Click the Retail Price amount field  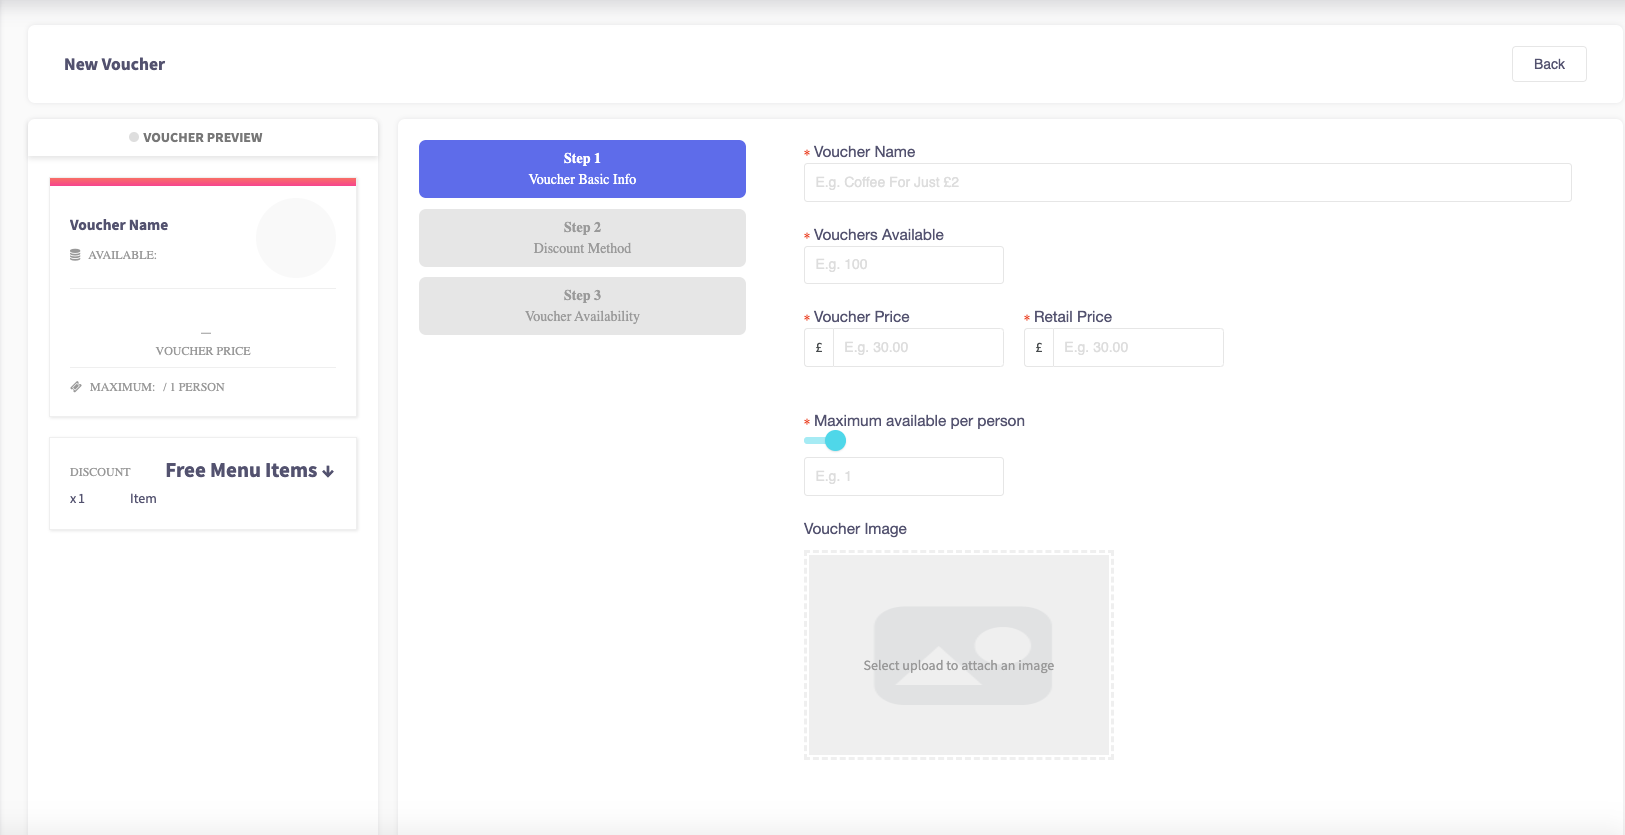point(1138,347)
